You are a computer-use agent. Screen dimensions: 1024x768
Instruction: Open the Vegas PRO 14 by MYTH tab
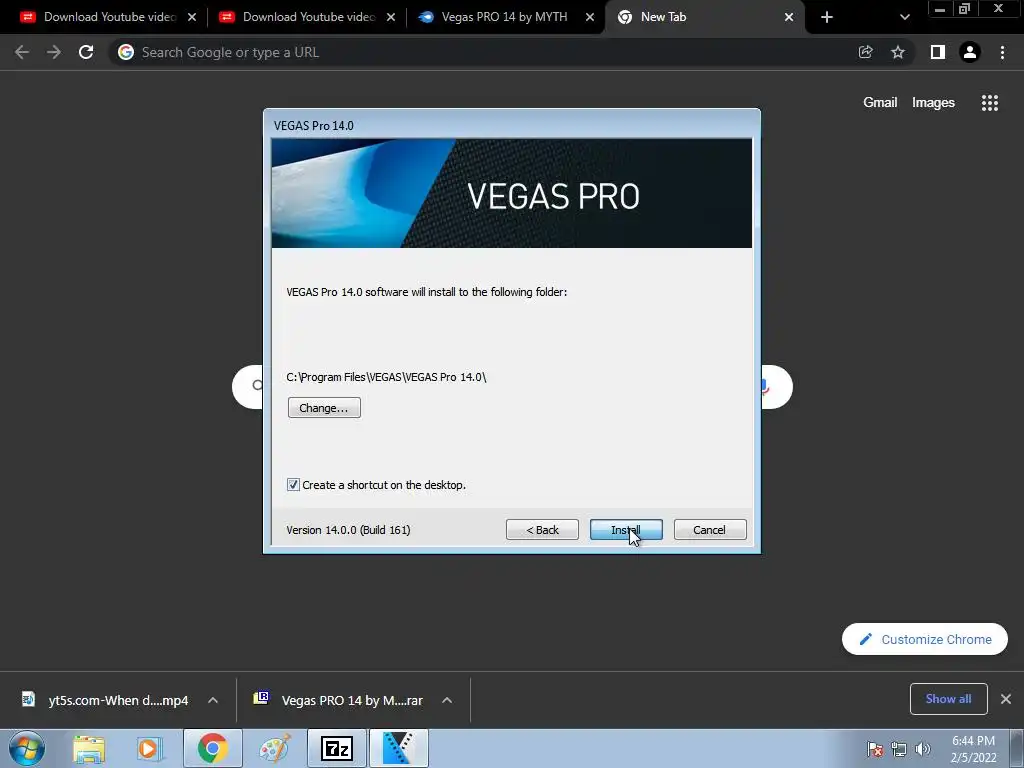[504, 17]
